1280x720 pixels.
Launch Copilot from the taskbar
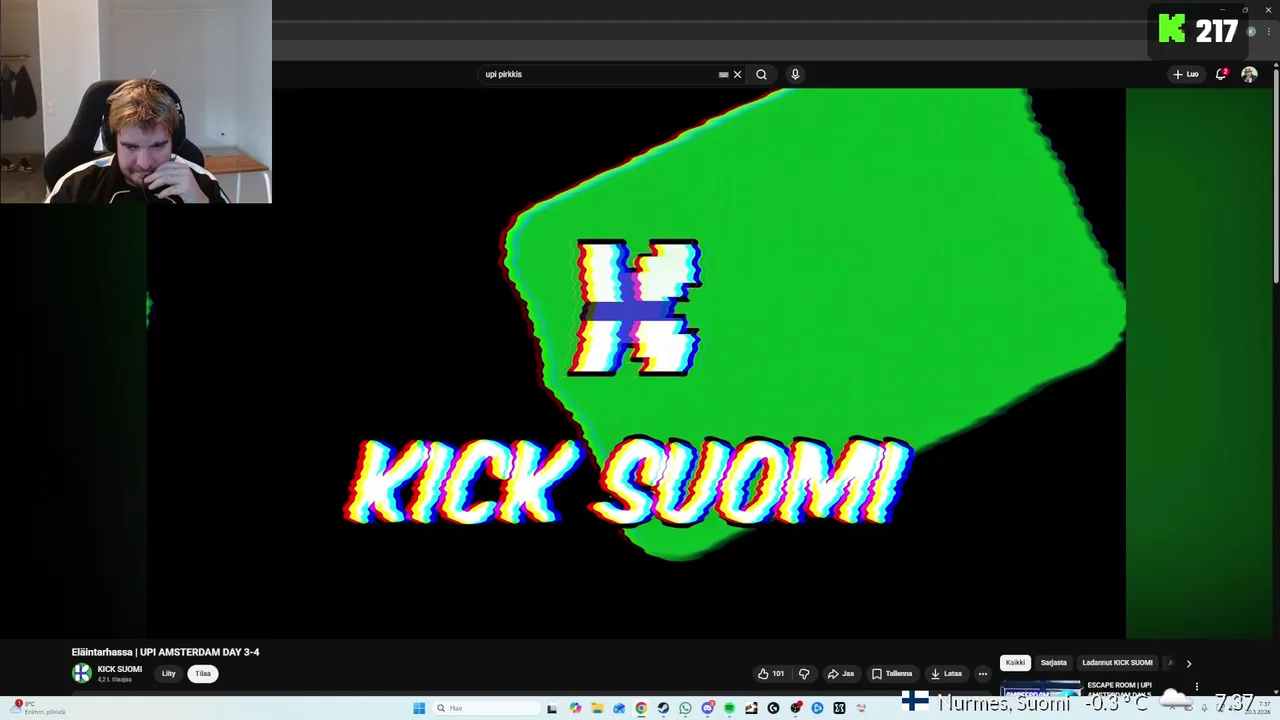575,708
